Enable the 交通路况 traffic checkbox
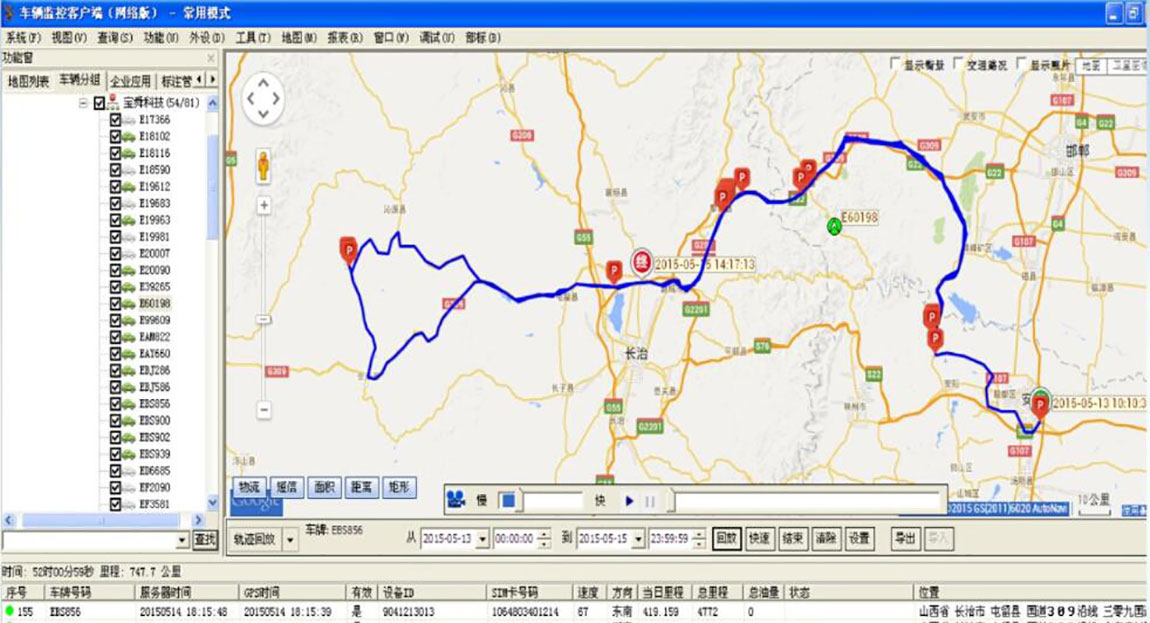This screenshot has height=623, width=1150. (x=958, y=64)
